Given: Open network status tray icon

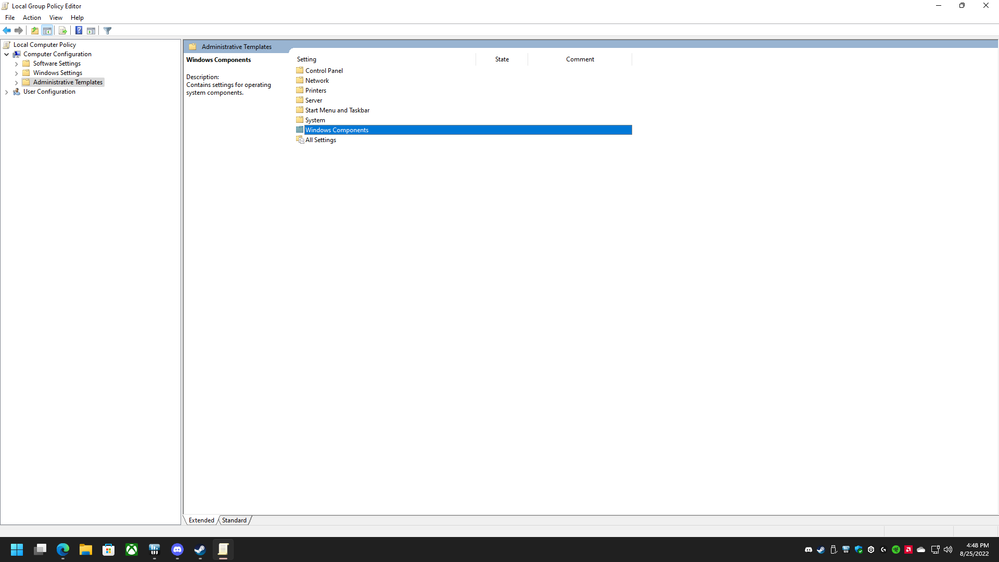Looking at the screenshot, I should [x=935, y=550].
